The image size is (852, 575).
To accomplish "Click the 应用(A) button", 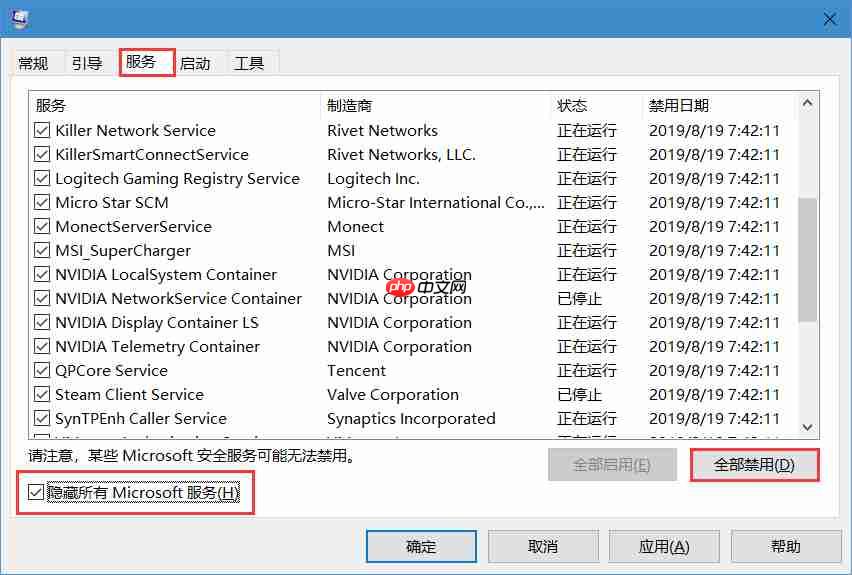I will coord(664,546).
